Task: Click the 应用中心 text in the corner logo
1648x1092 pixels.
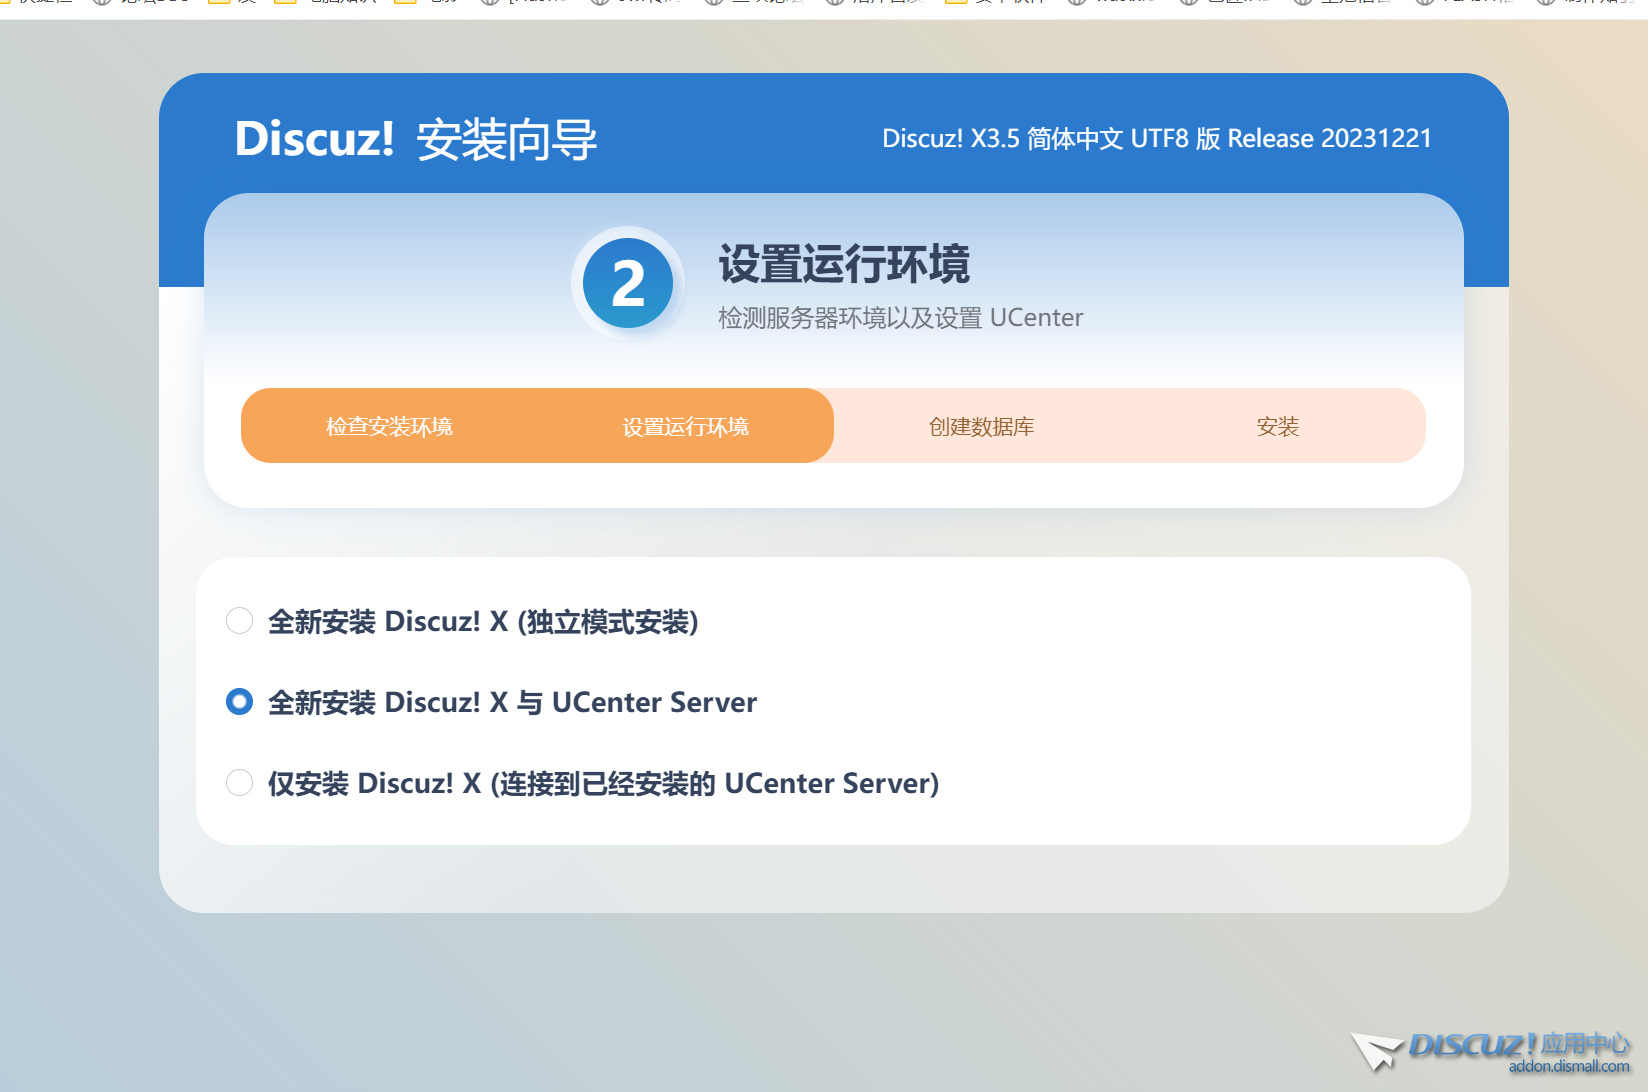Action: click(1585, 1044)
